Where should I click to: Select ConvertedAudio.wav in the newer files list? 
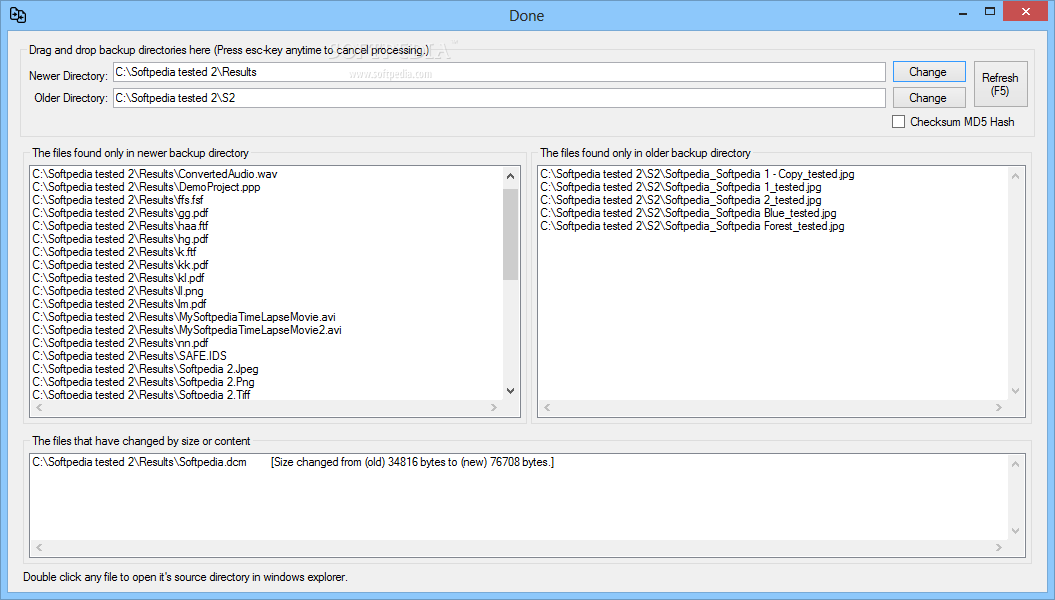point(155,173)
